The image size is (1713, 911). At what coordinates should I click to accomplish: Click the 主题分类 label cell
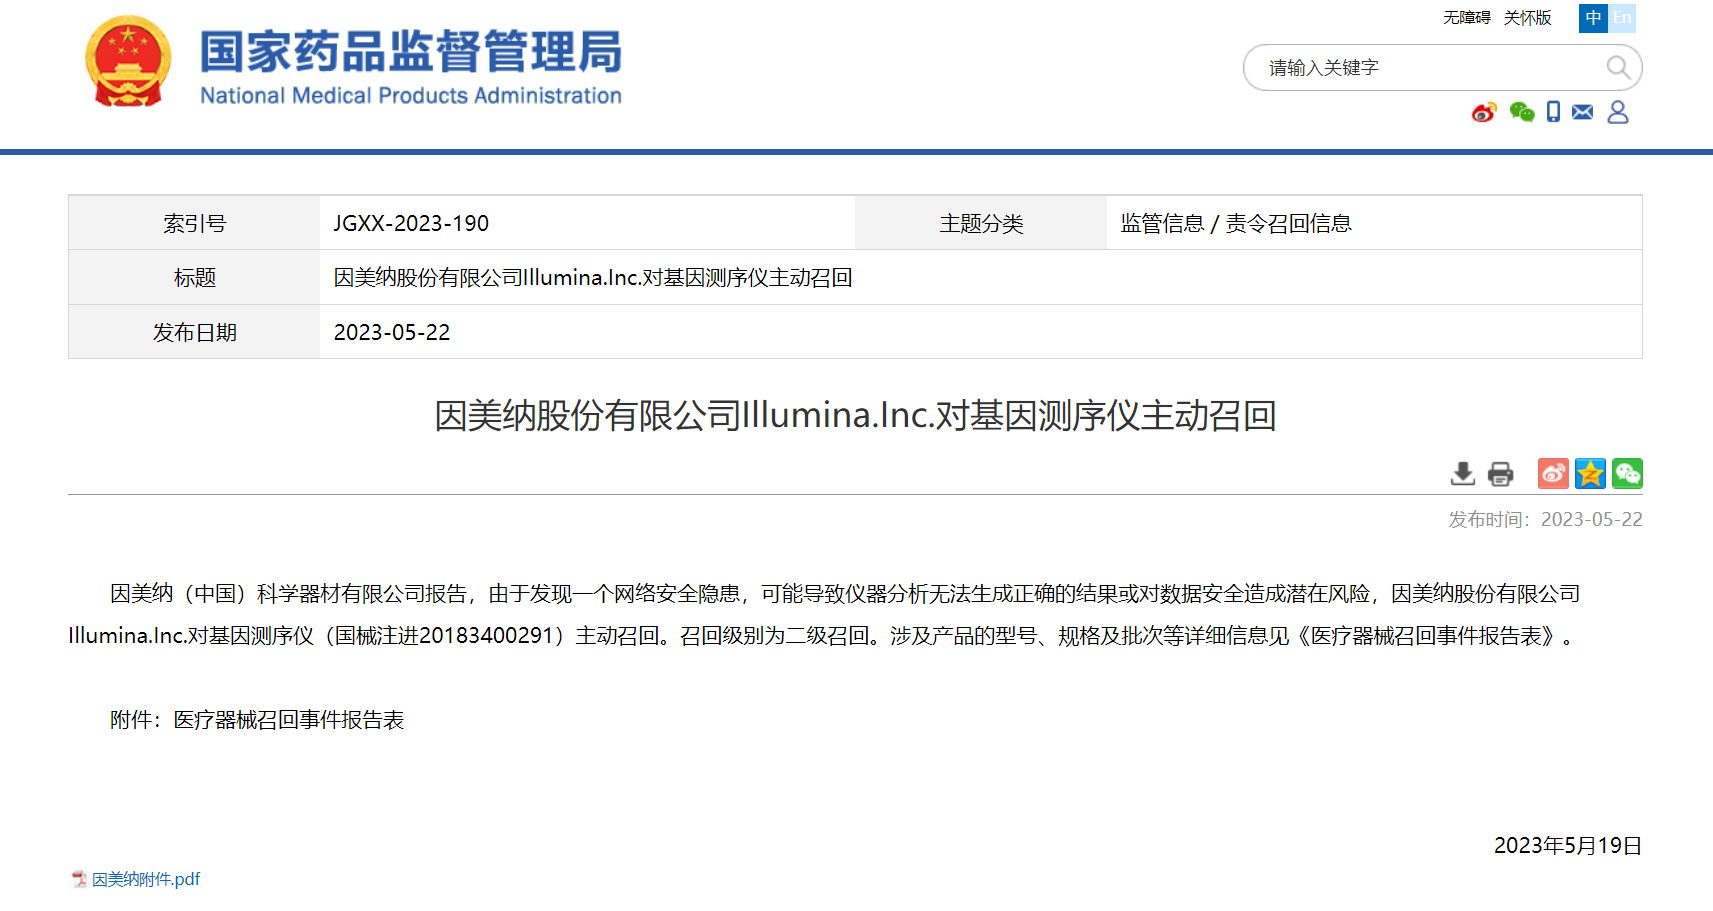pos(981,223)
